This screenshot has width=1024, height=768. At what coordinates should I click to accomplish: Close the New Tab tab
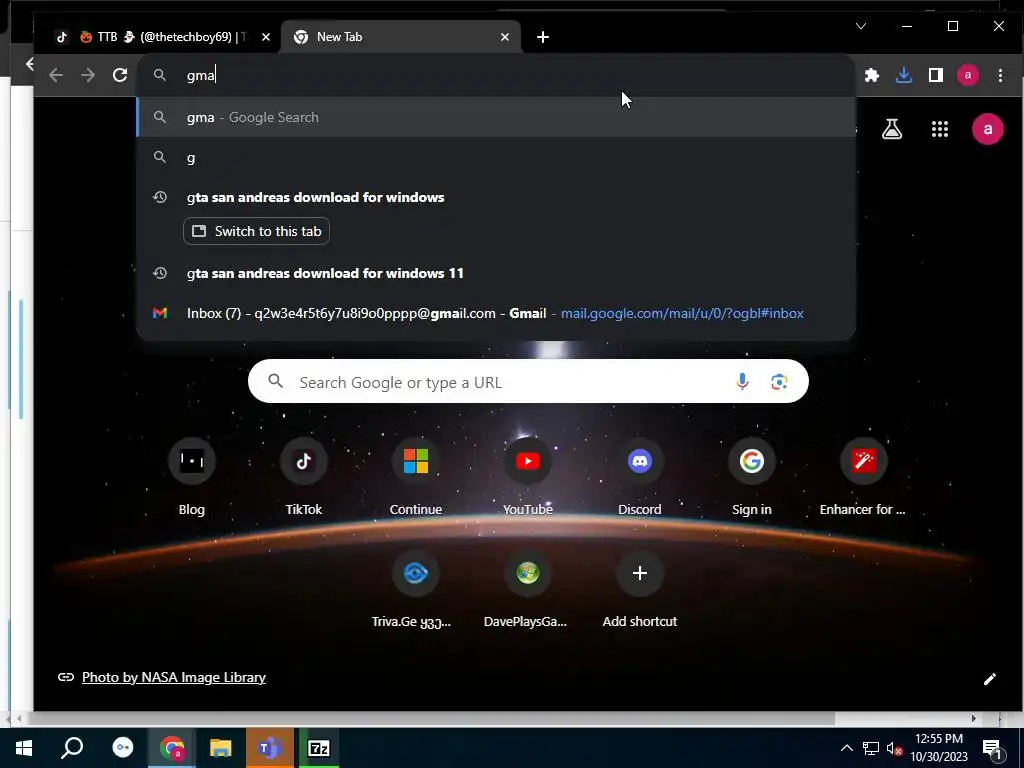click(505, 37)
